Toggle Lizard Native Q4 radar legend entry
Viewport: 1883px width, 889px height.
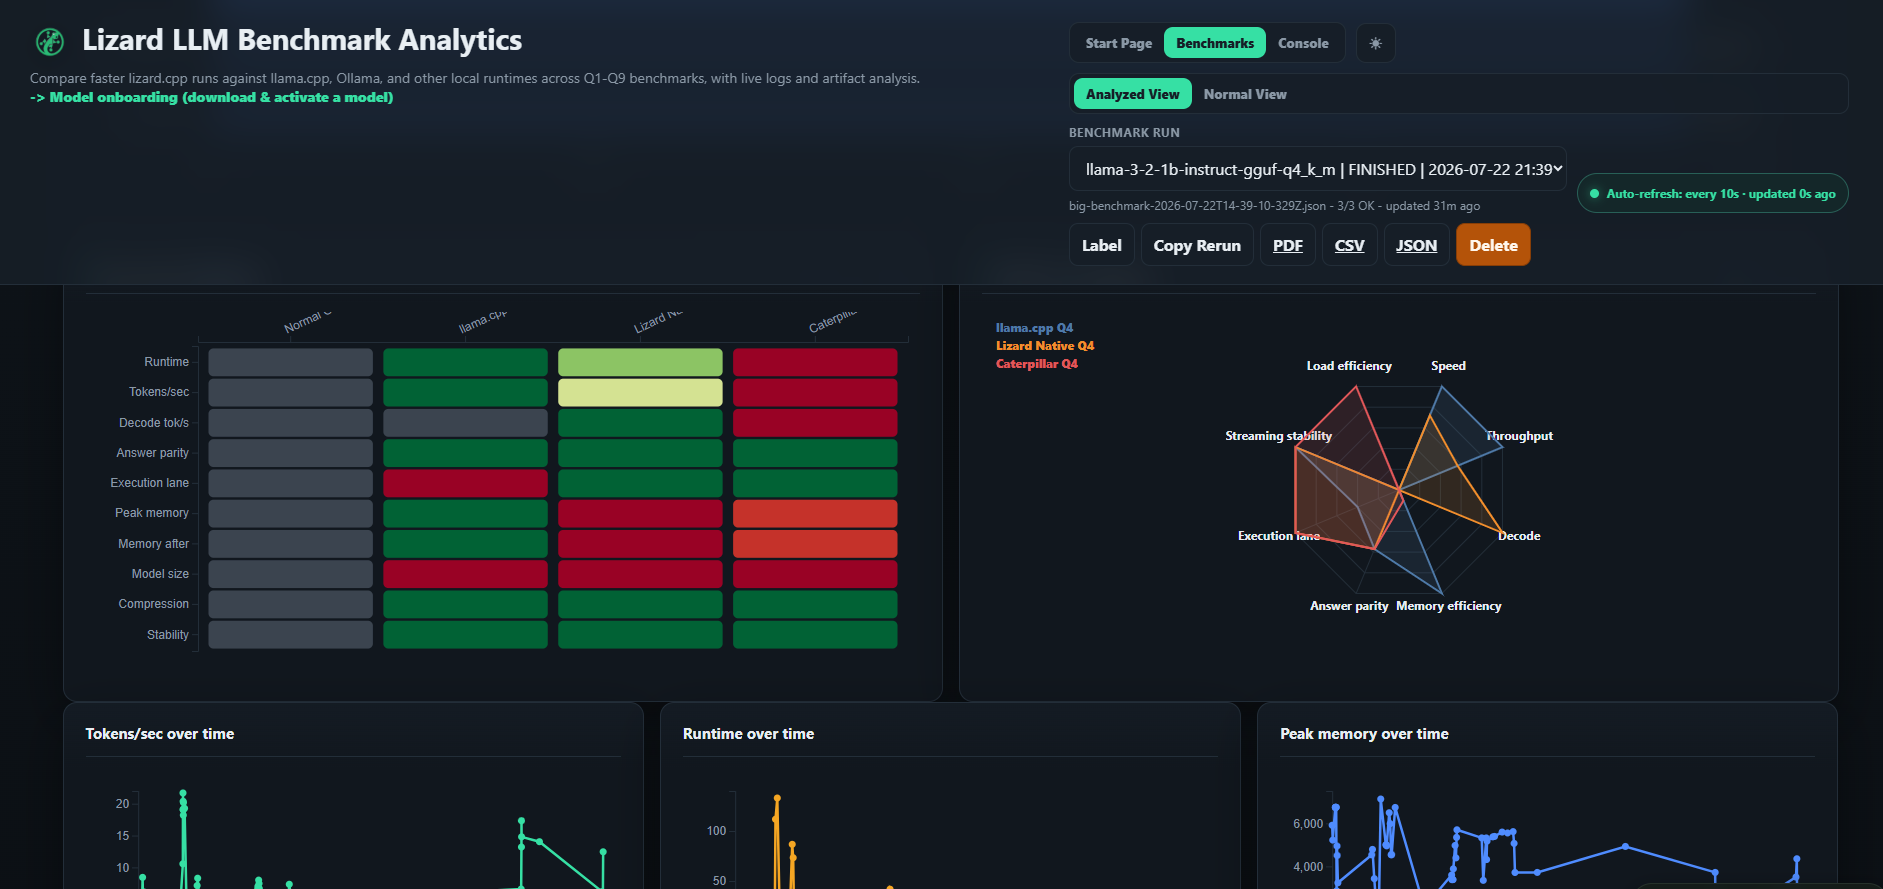(x=1044, y=346)
